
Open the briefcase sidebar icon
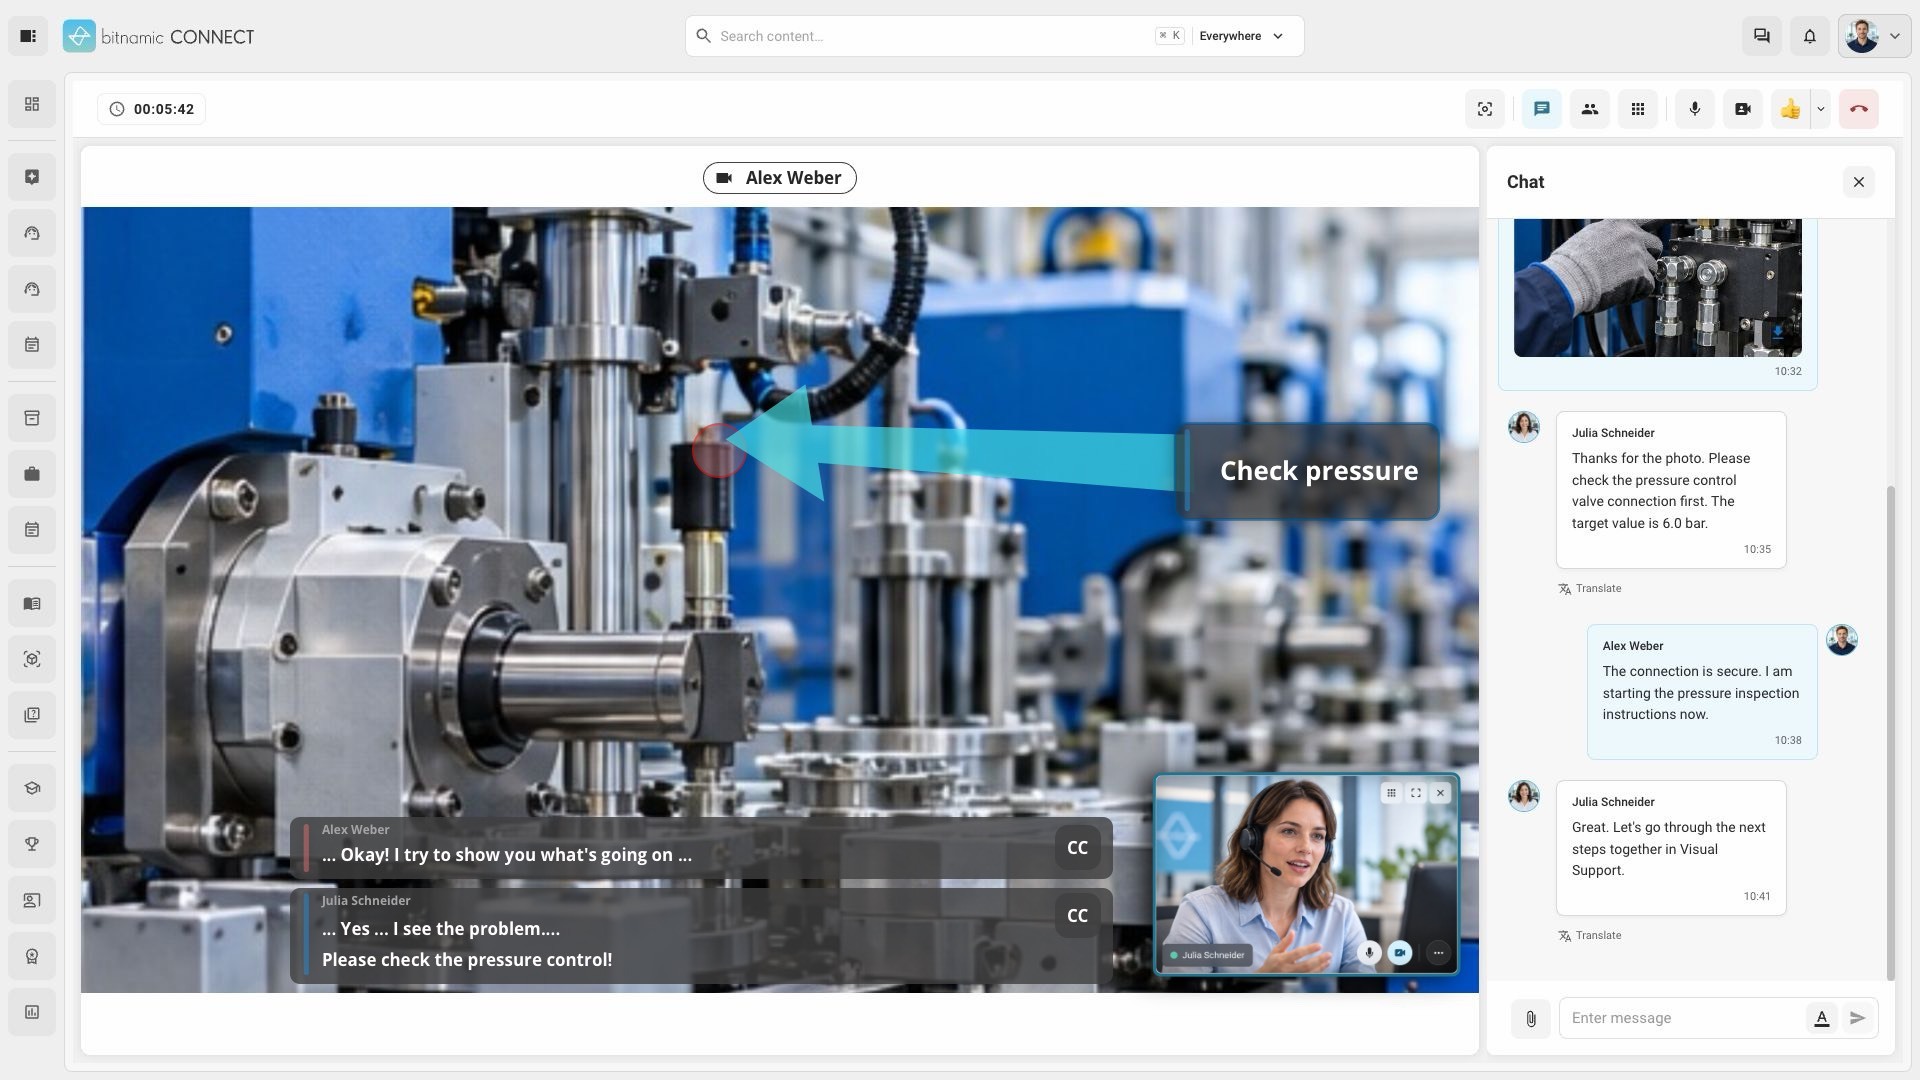pyautogui.click(x=32, y=474)
